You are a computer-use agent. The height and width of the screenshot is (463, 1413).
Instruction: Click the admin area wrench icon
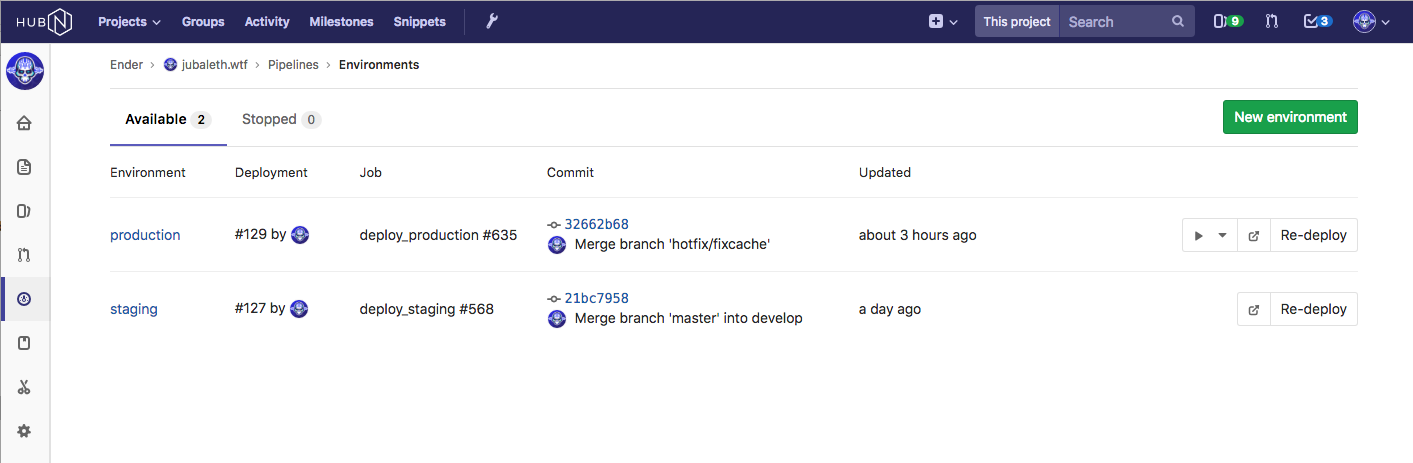click(x=492, y=21)
